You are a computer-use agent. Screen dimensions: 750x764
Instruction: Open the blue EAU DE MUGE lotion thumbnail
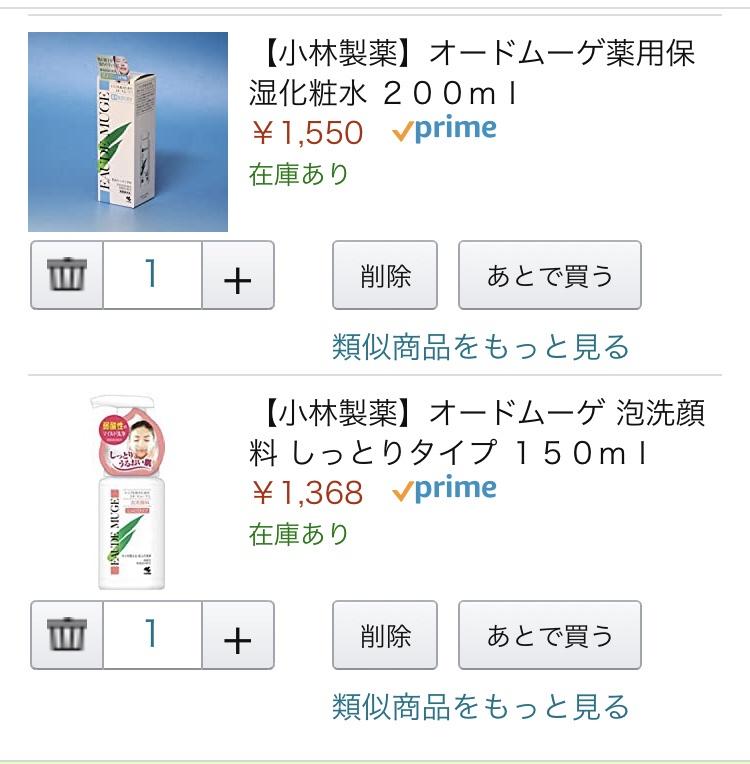pyautogui.click(x=128, y=132)
